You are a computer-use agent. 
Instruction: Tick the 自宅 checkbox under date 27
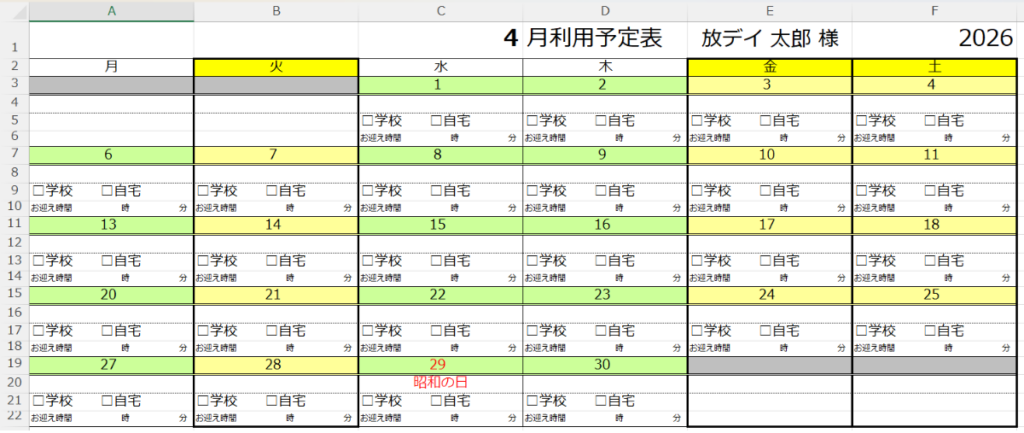click(107, 401)
